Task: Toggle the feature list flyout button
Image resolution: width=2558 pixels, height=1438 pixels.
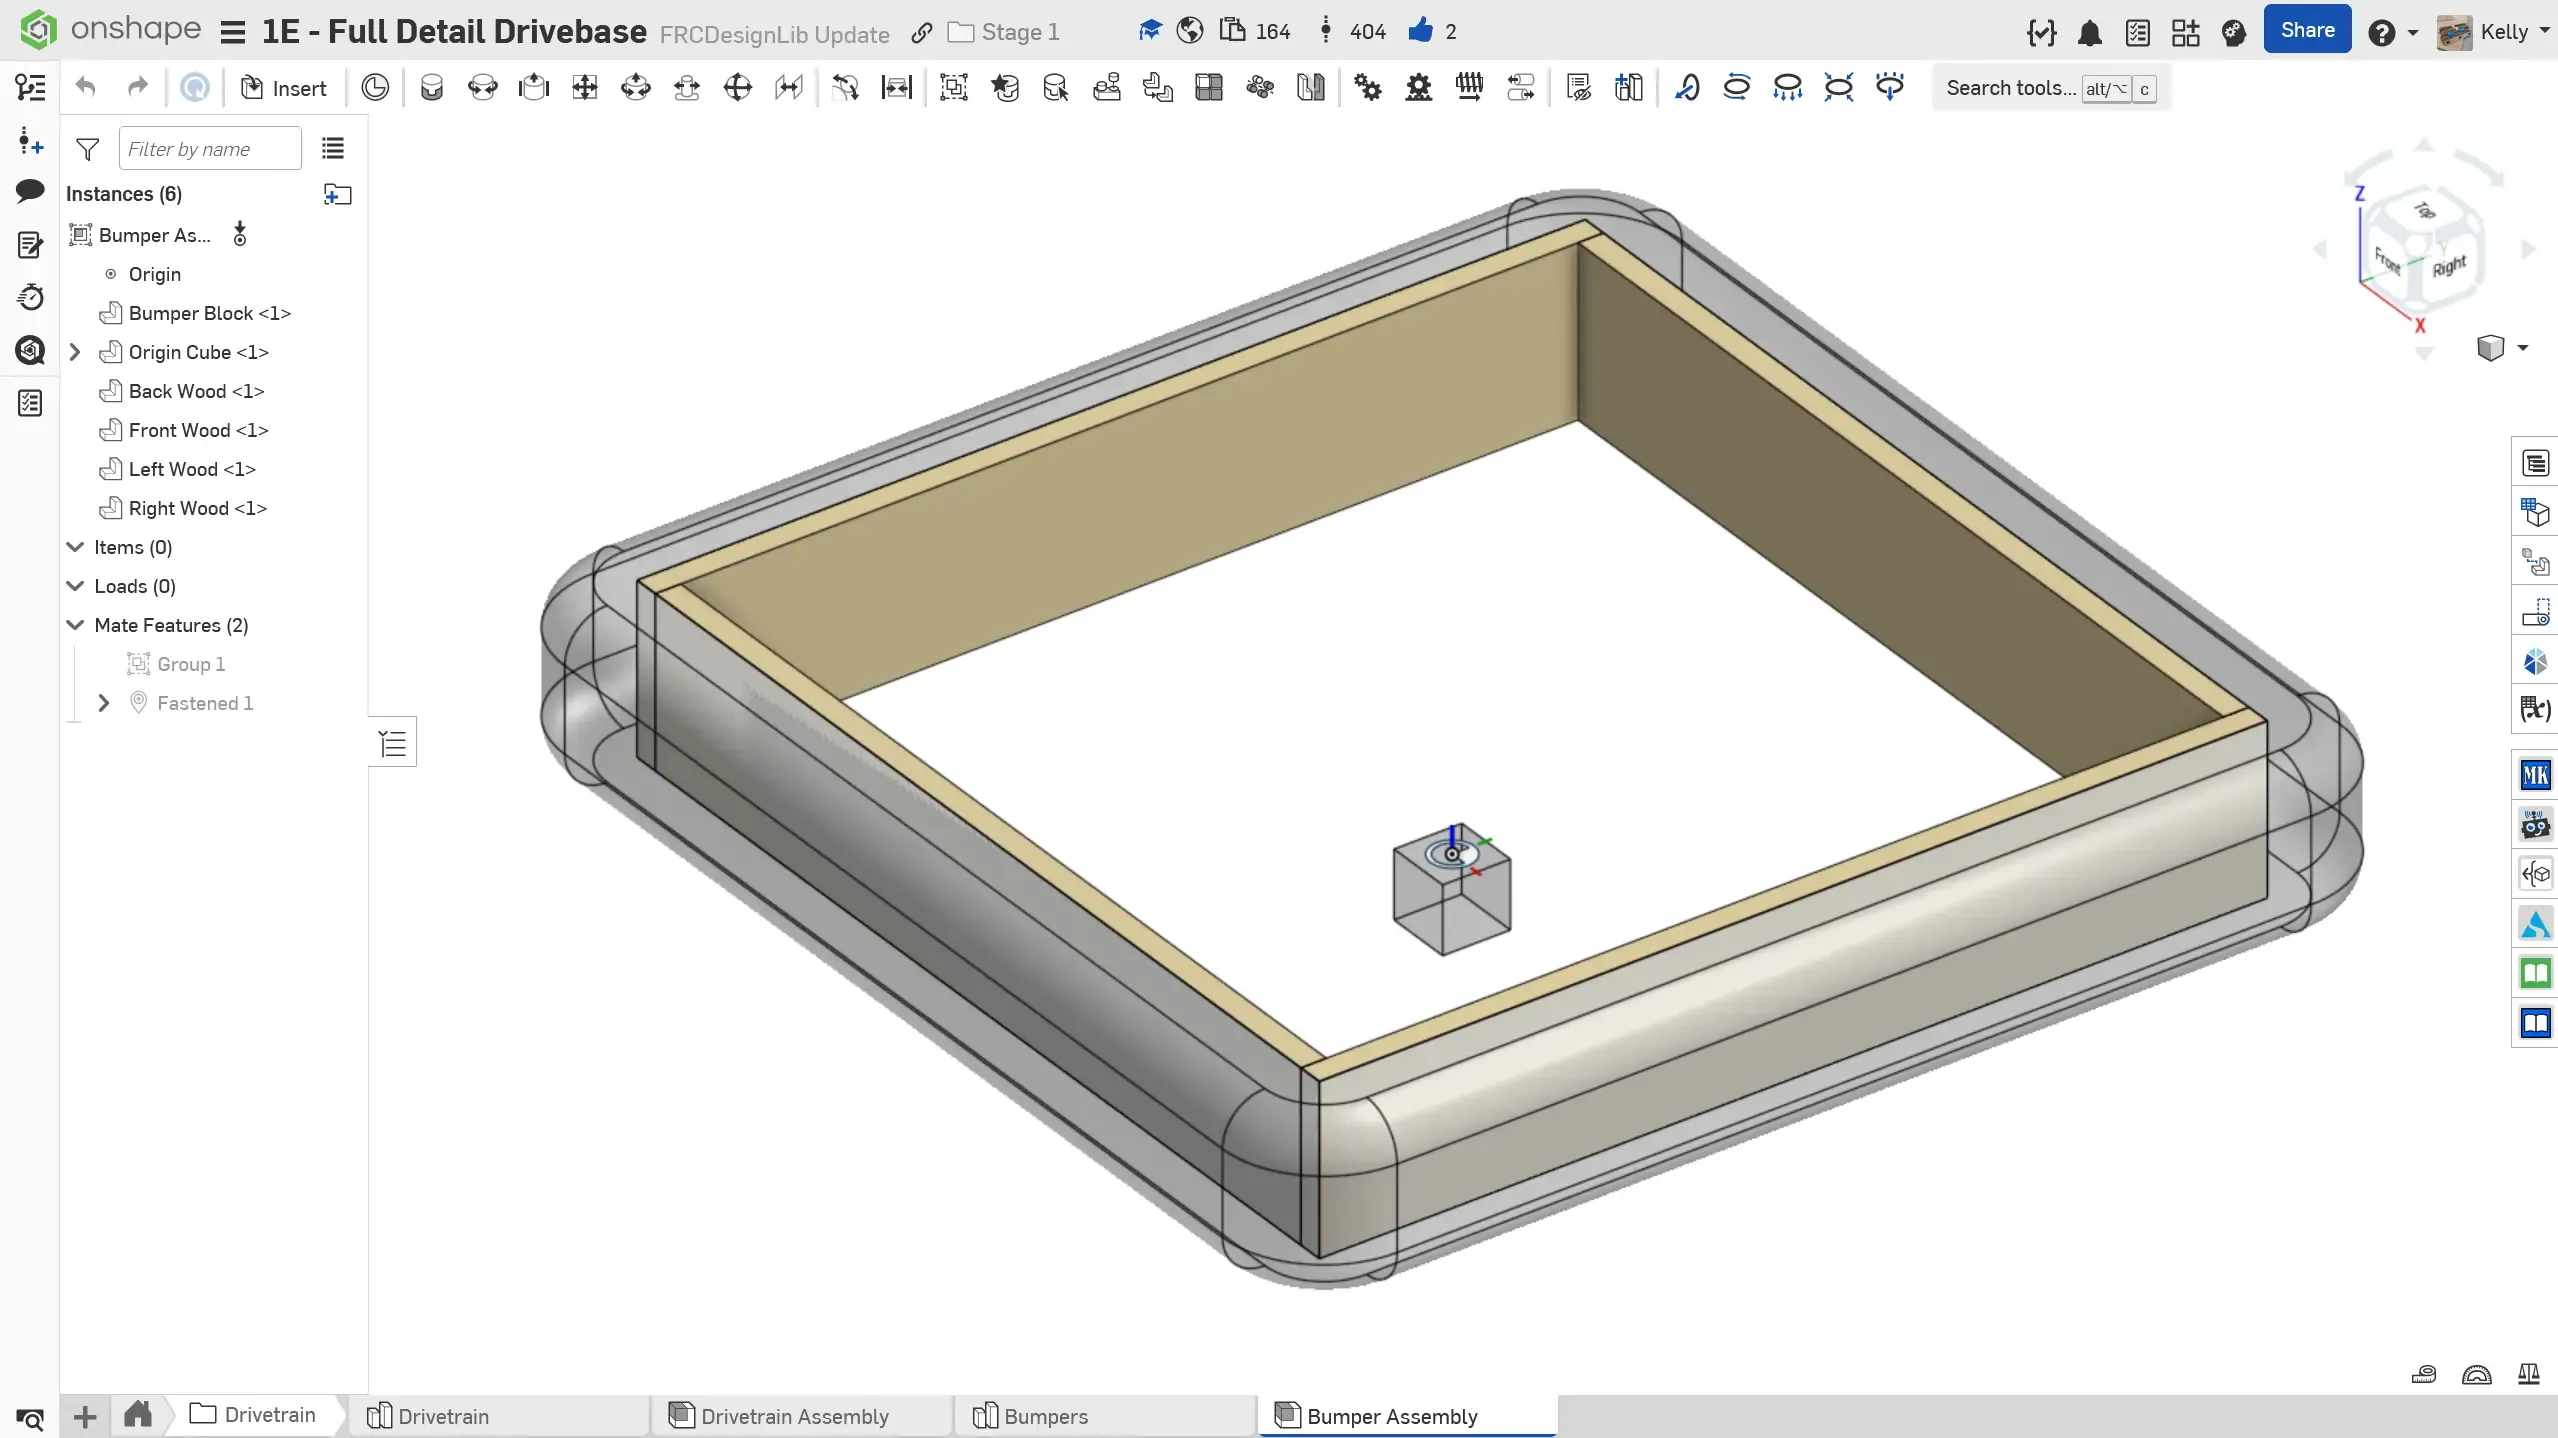Action: (x=393, y=743)
